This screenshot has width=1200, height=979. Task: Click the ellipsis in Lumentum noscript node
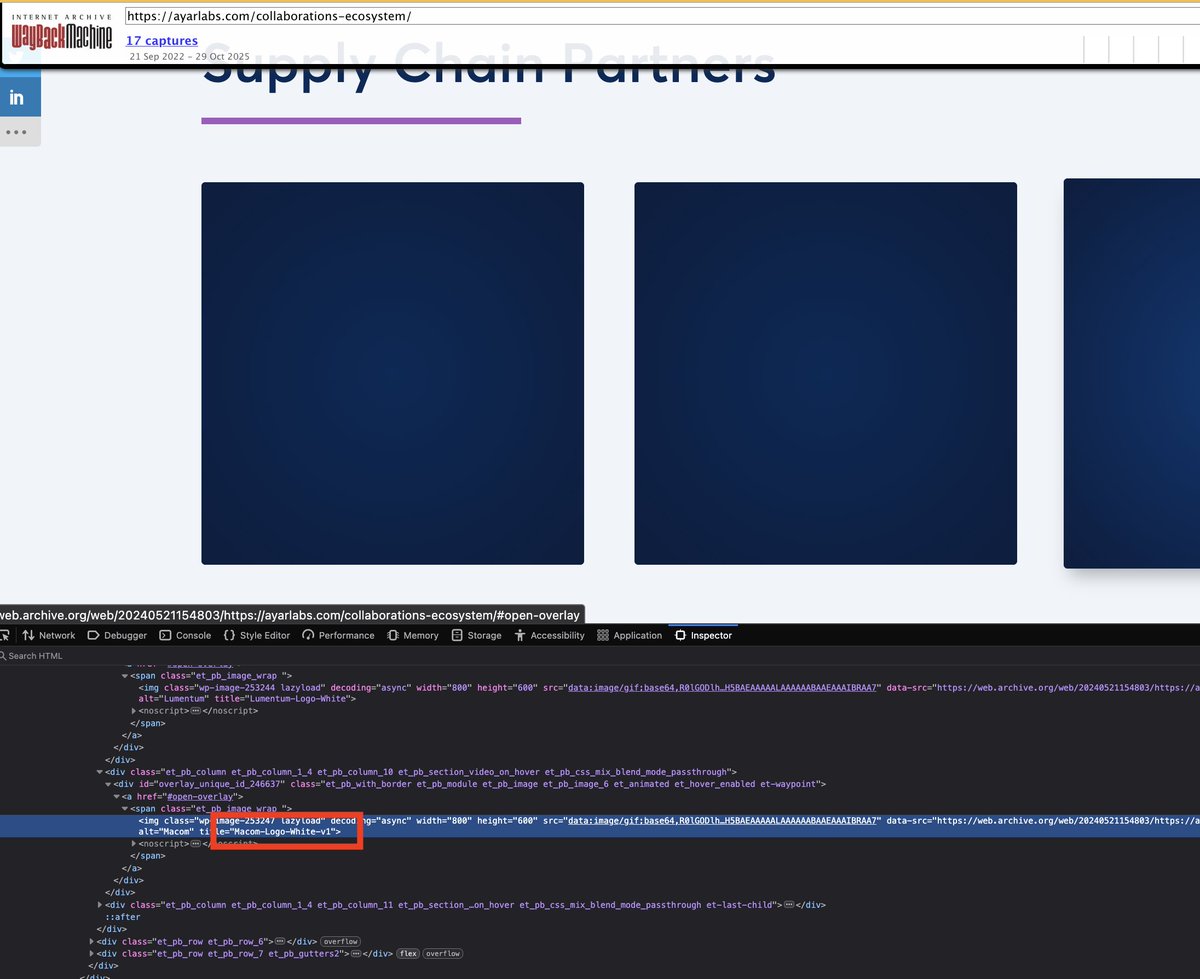point(196,710)
